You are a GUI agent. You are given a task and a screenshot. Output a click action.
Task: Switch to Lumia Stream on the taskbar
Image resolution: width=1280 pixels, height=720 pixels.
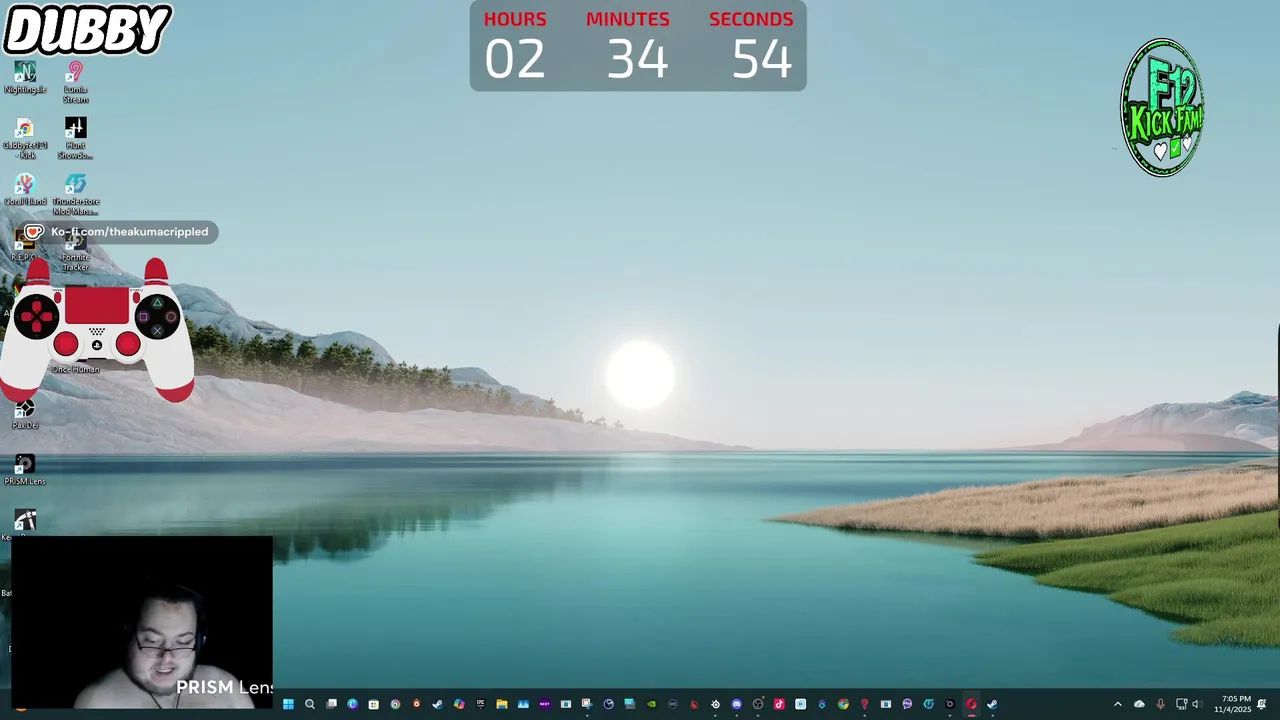(x=864, y=704)
